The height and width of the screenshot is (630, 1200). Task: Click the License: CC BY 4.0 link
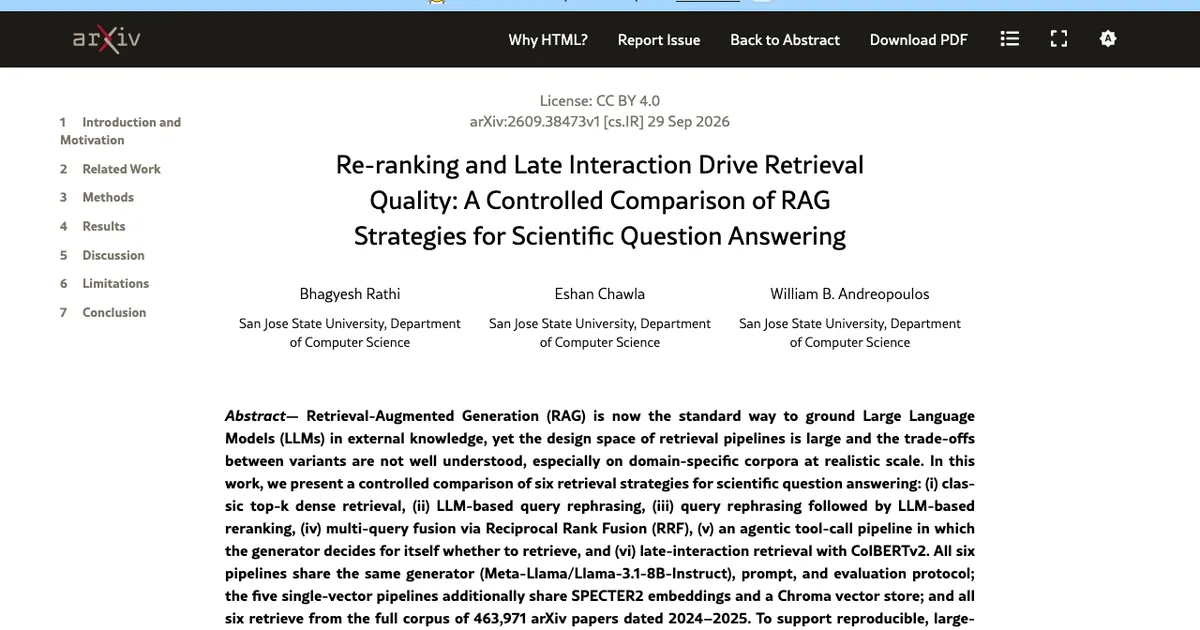click(x=600, y=100)
